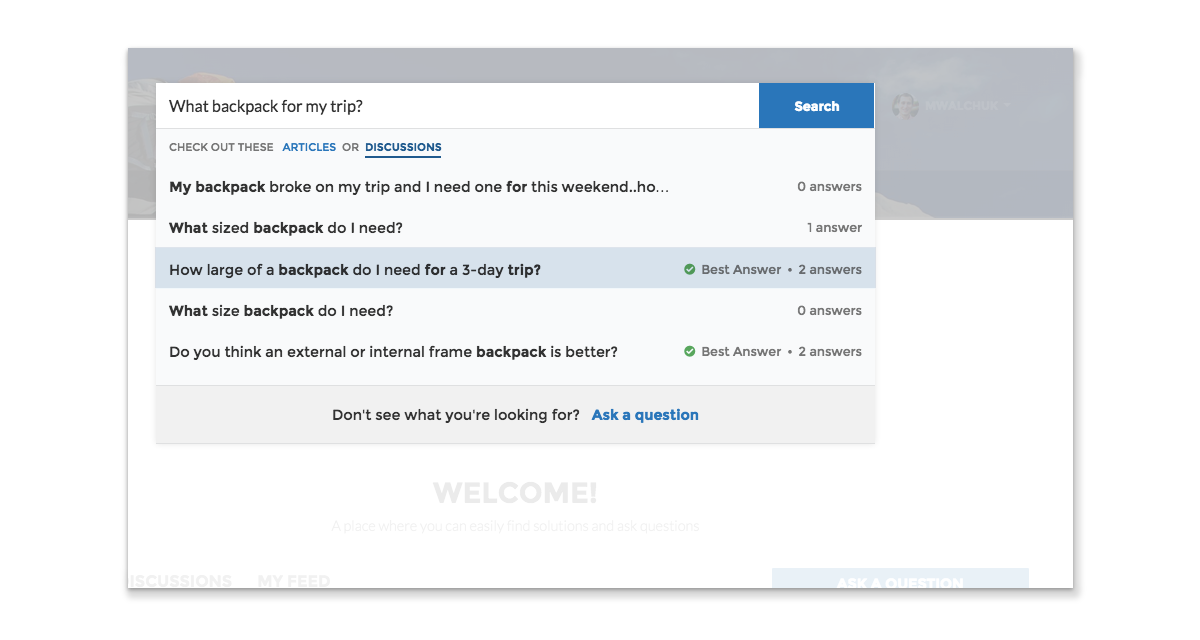
Task: Open external or internal frame backpack discussion
Action: click(x=393, y=352)
